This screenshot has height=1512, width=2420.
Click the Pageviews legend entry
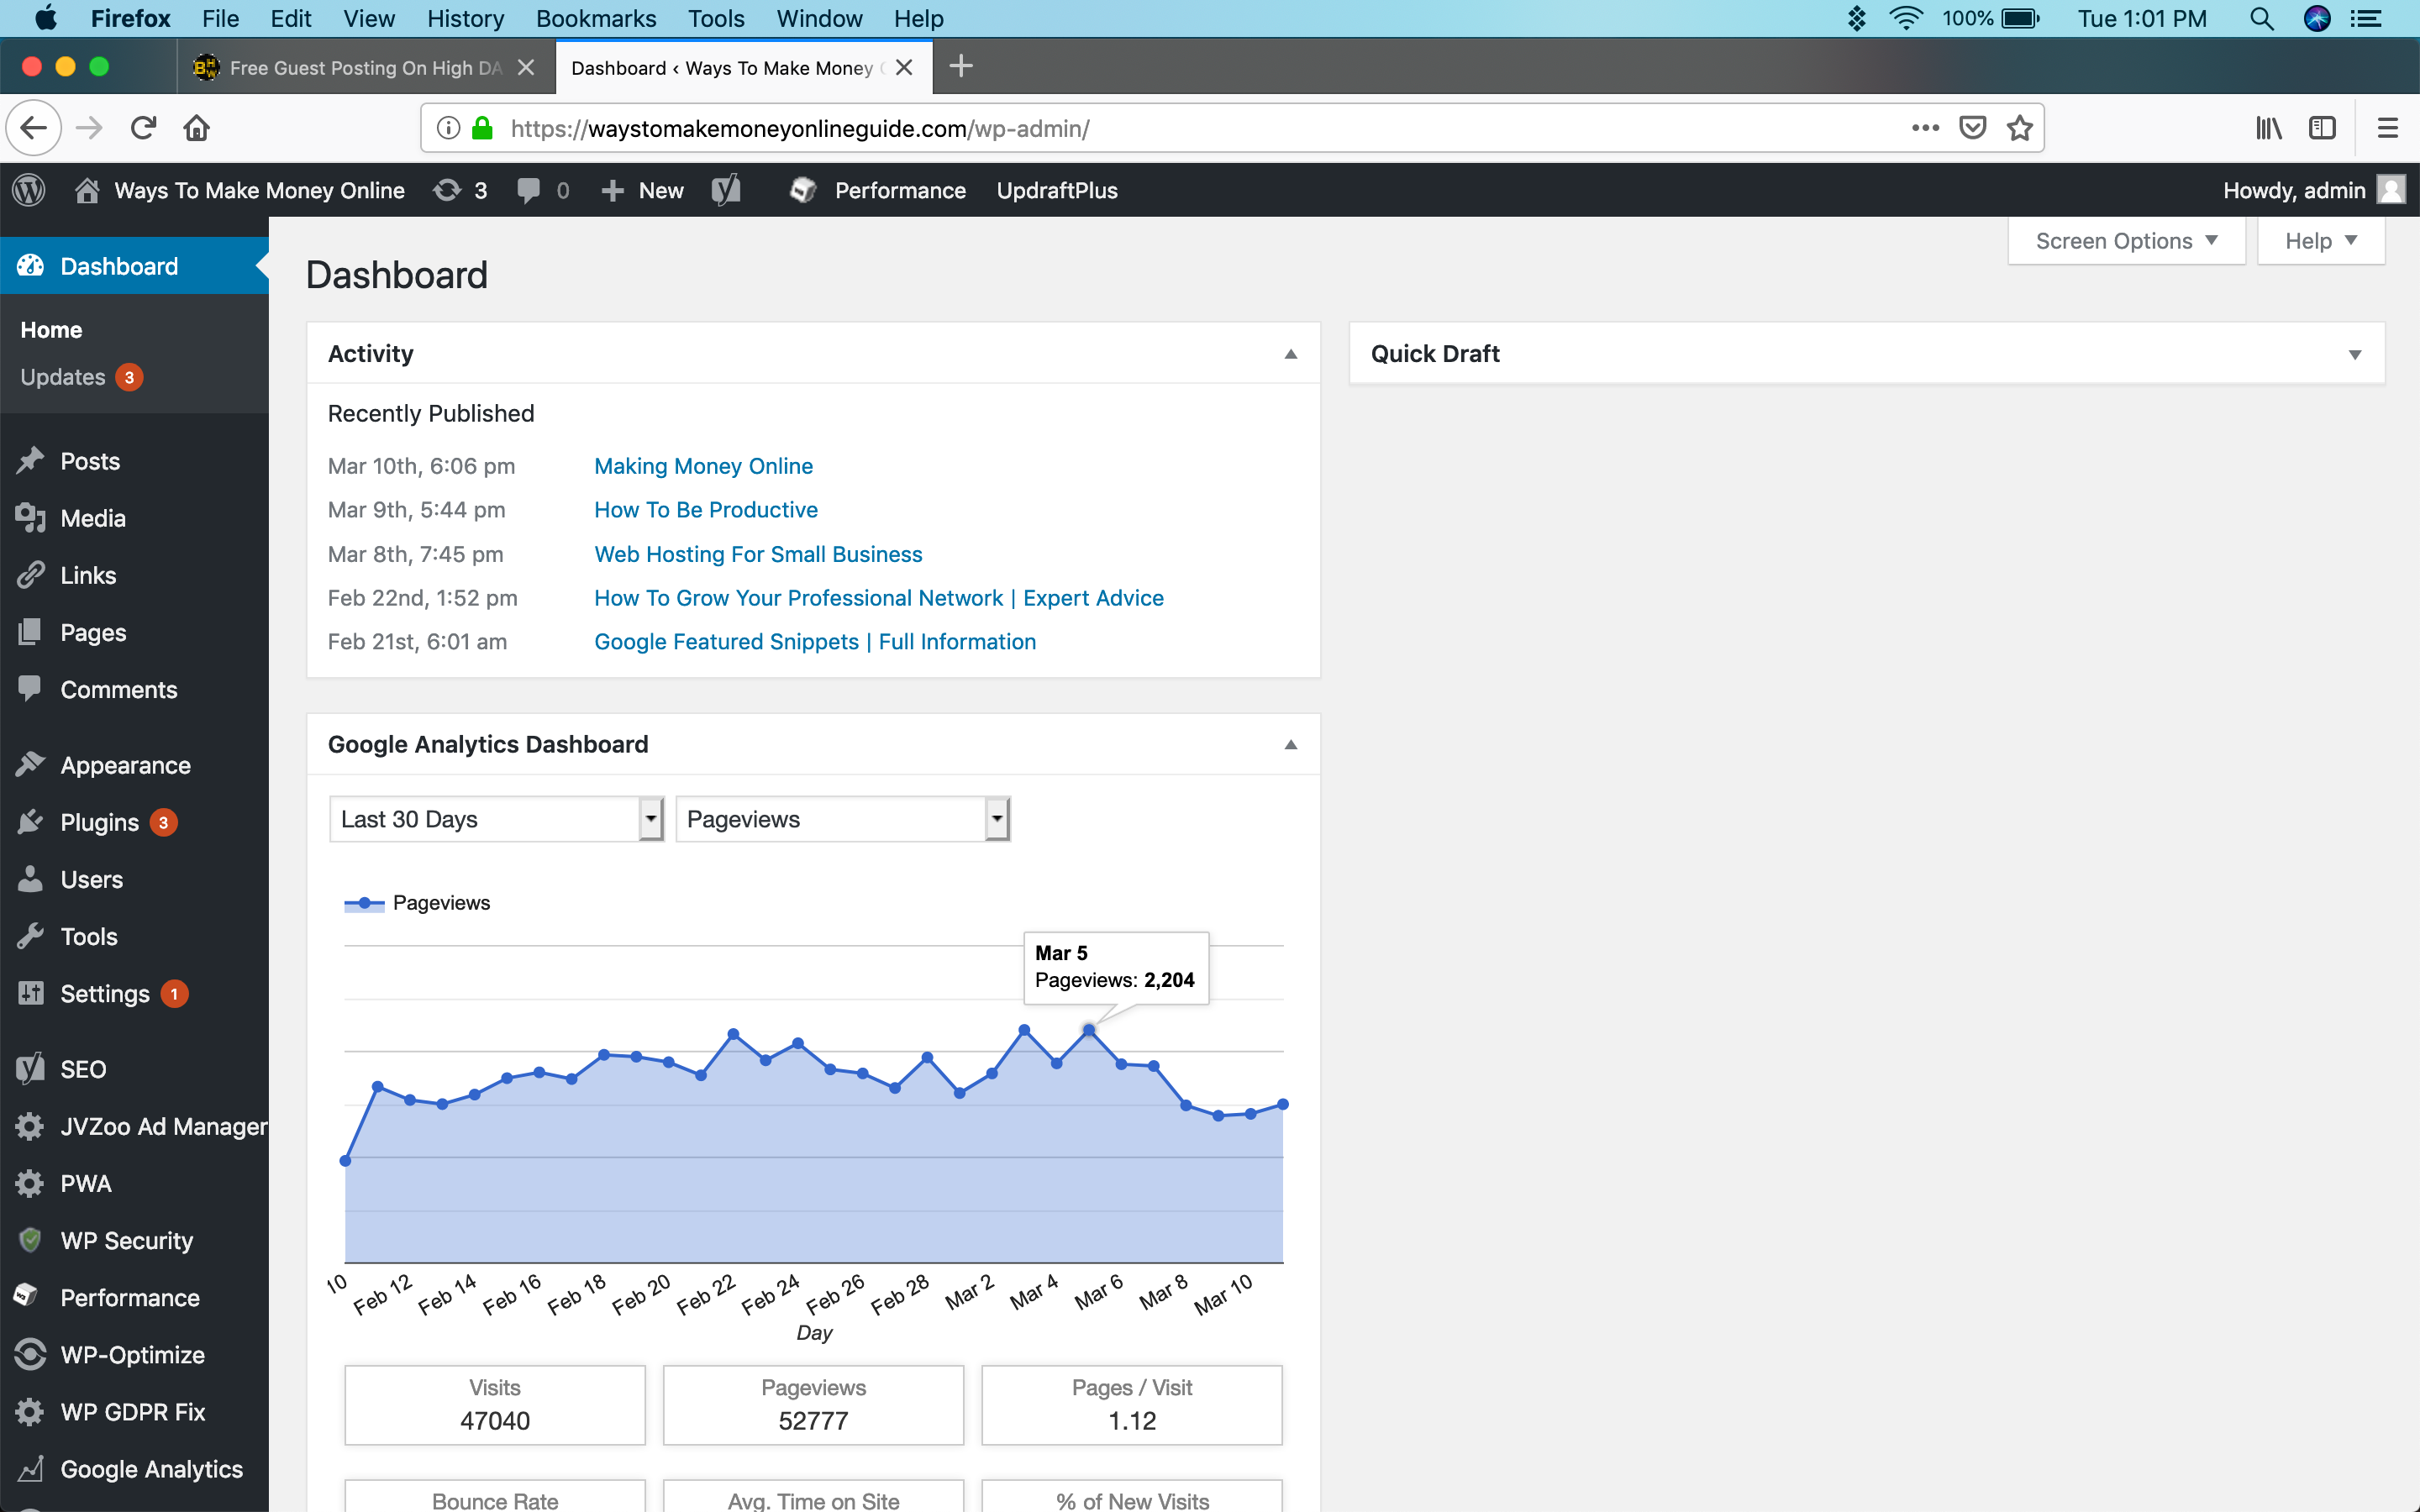tap(417, 903)
